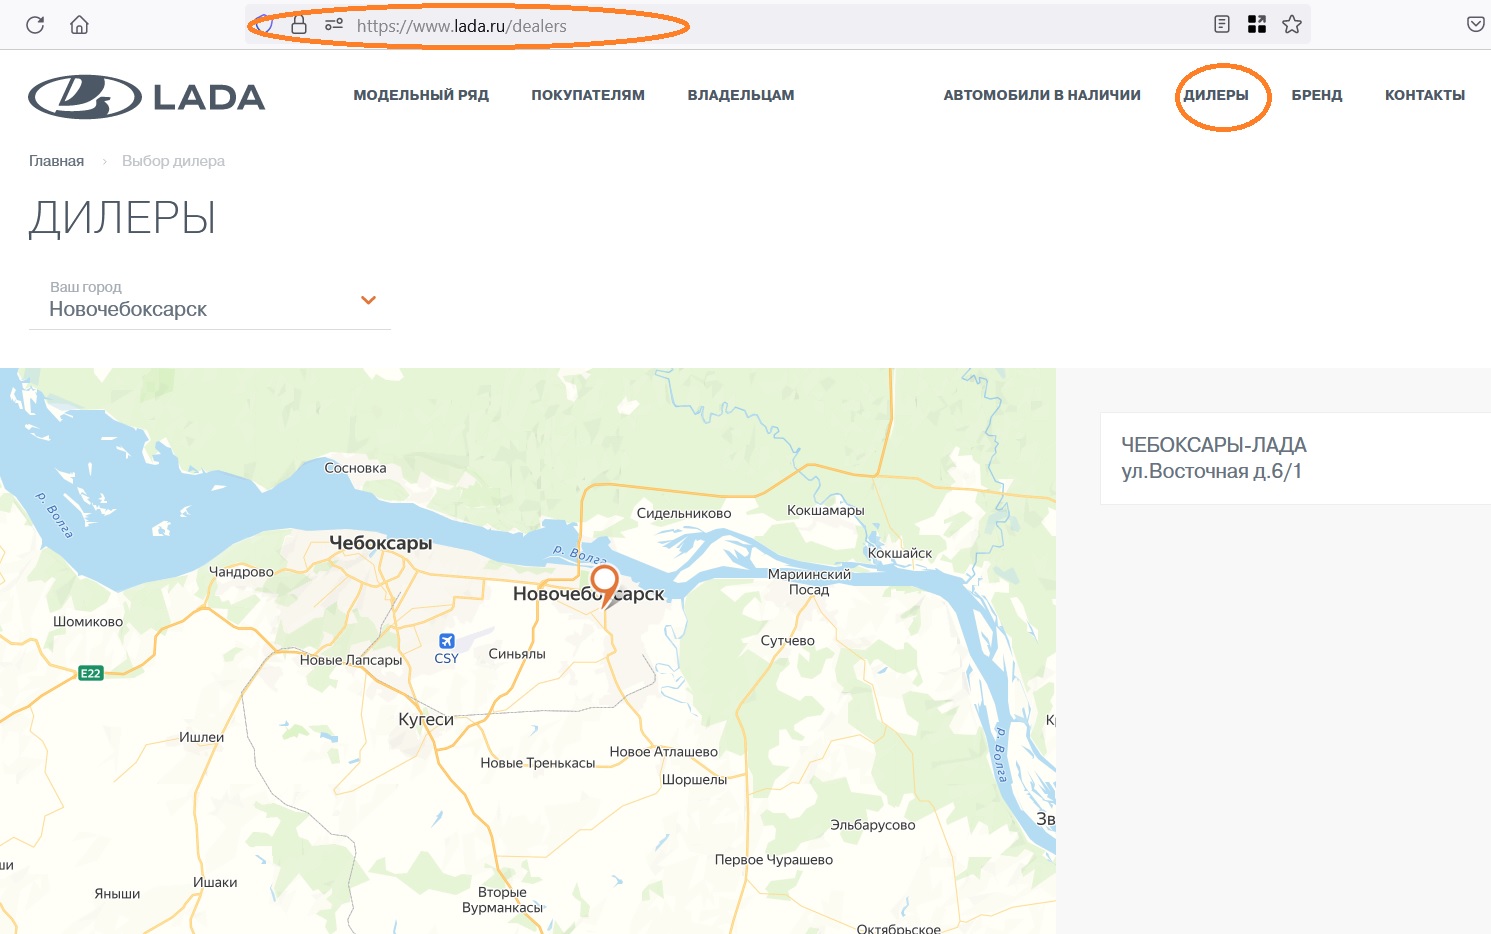Go to the browser home page
The height and width of the screenshot is (934, 1491).
click(79, 25)
